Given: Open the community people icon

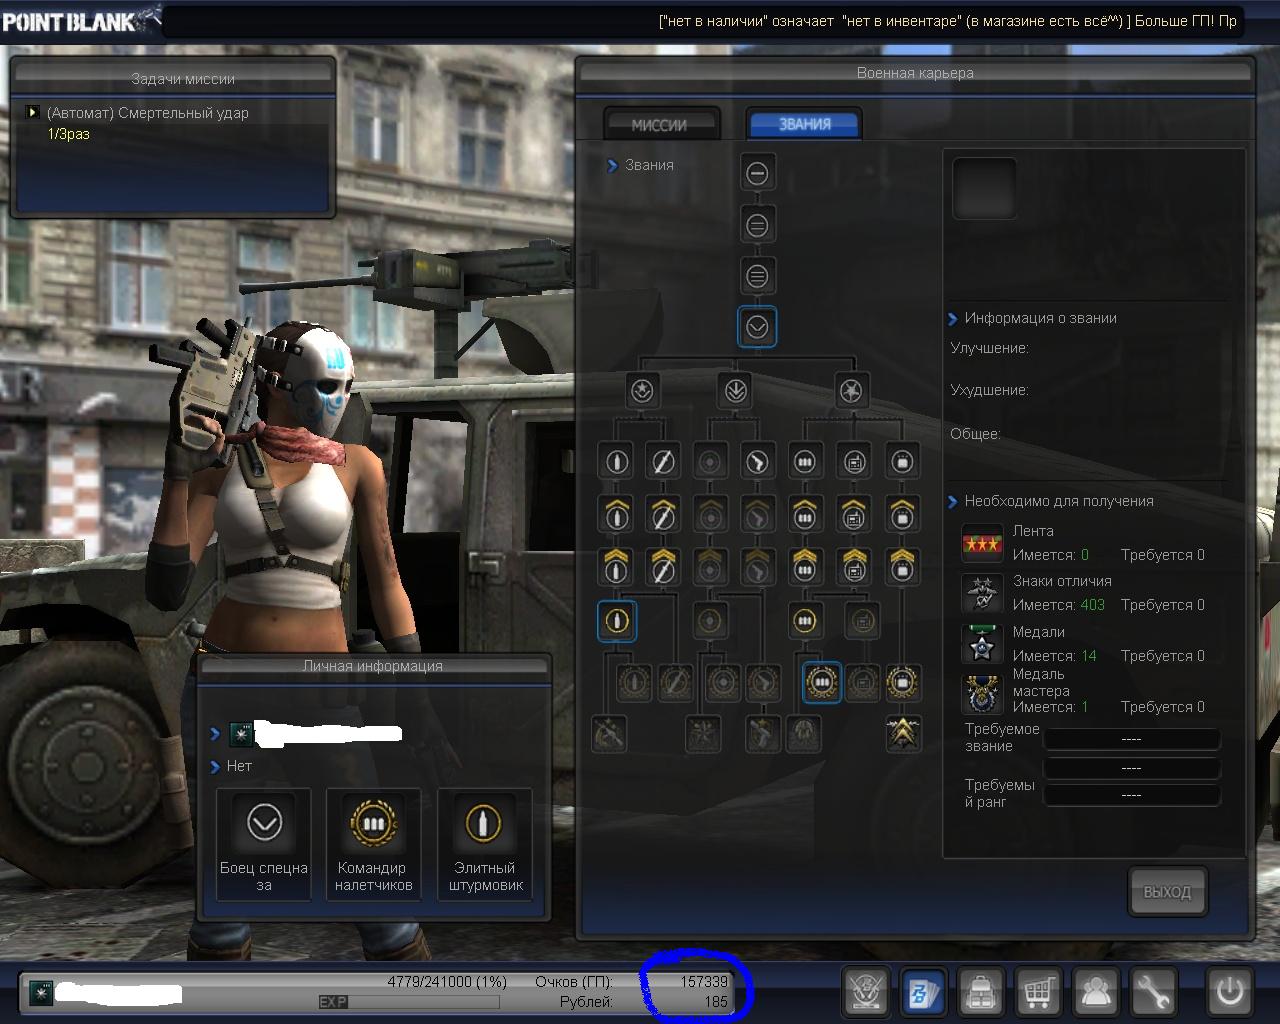Looking at the screenshot, I should click(x=1097, y=991).
